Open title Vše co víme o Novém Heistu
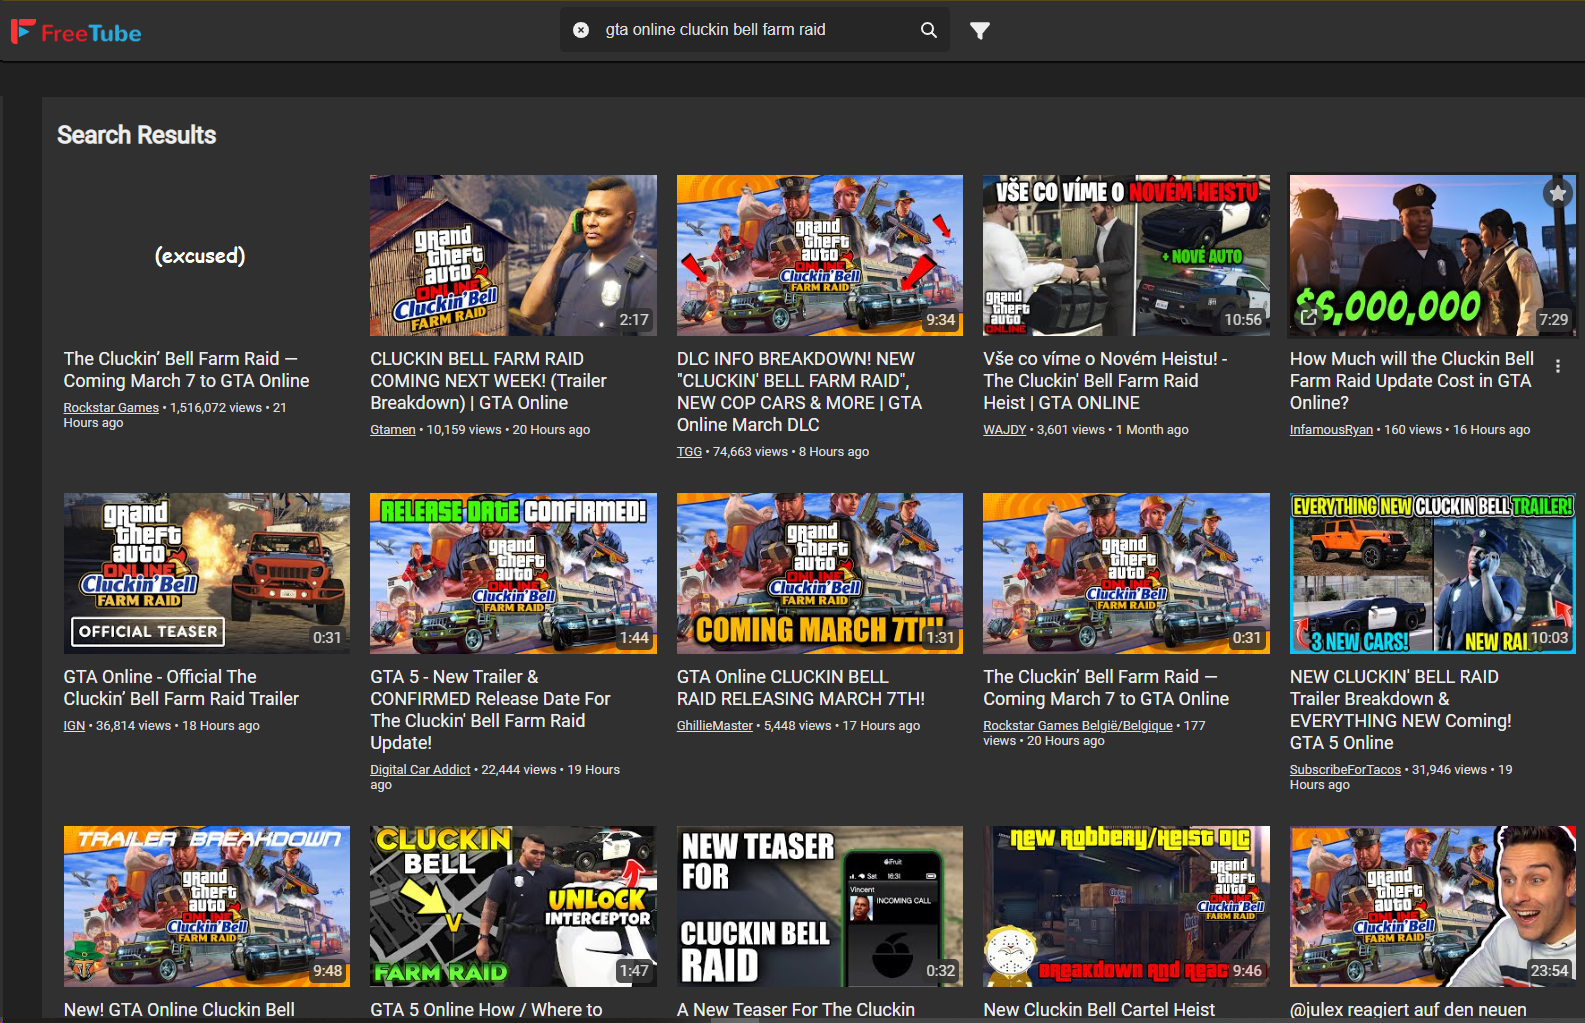This screenshot has height=1023, width=1585. coord(1105,381)
